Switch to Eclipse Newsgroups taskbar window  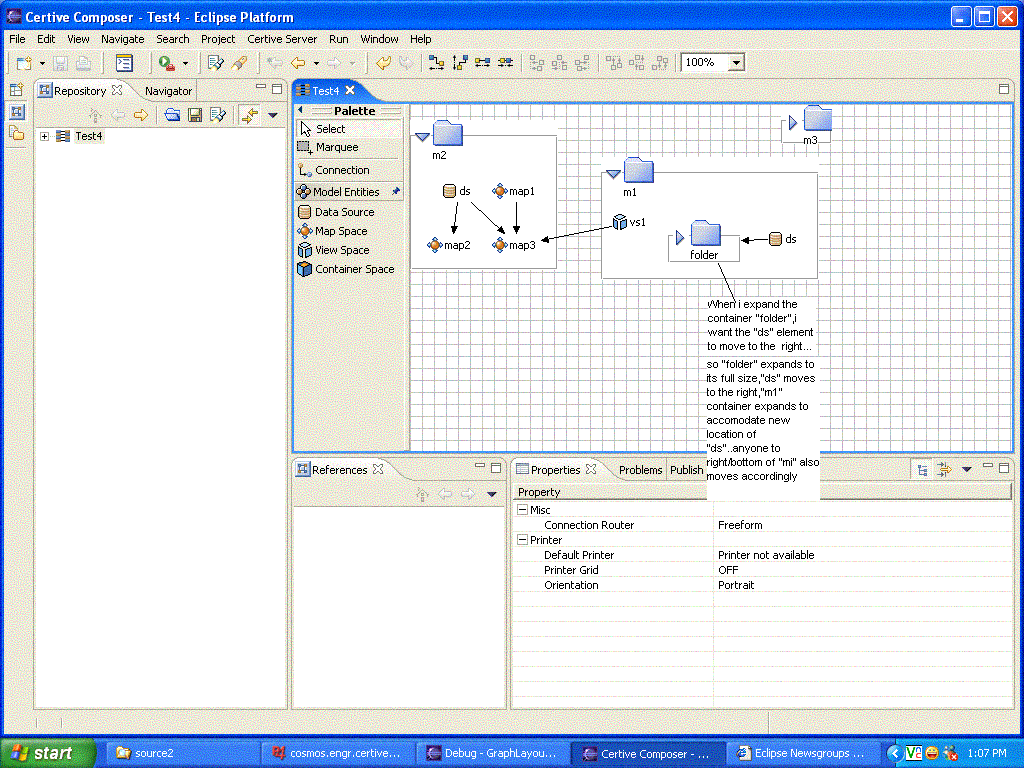(803, 753)
